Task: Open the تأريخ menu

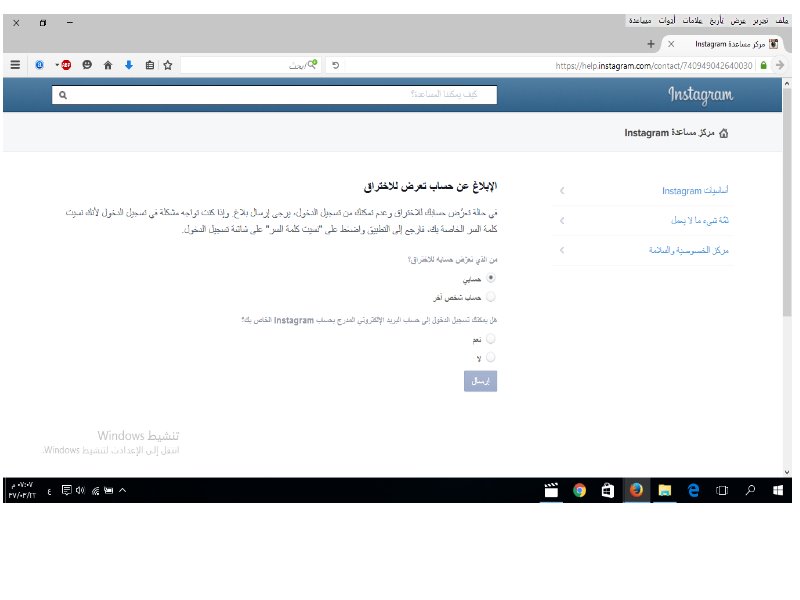Action: (716, 20)
